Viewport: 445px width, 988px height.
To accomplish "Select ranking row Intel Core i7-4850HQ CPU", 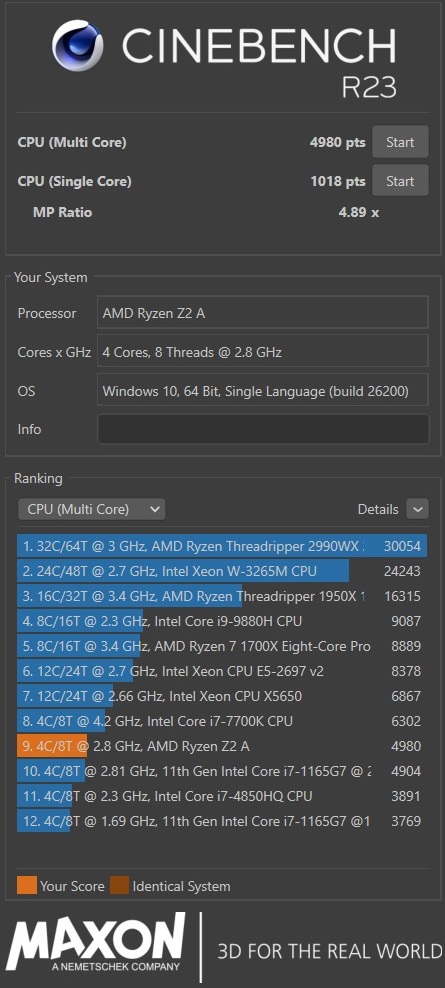I will (x=222, y=796).
